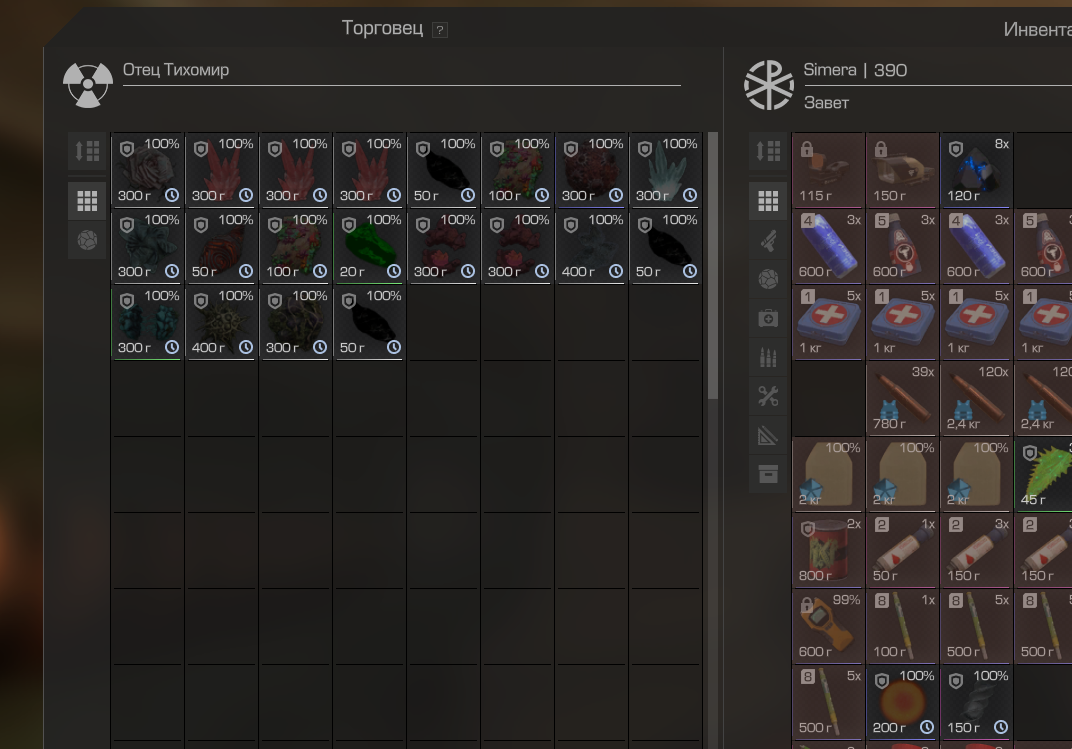
Task: Select the 1x stick weighing 100 г
Action: (x=902, y=625)
